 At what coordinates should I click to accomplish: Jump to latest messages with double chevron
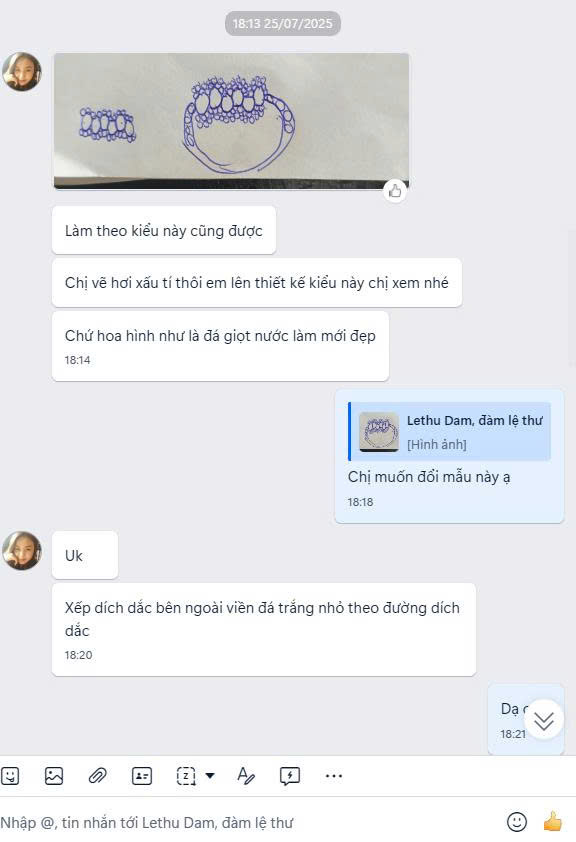point(544,721)
